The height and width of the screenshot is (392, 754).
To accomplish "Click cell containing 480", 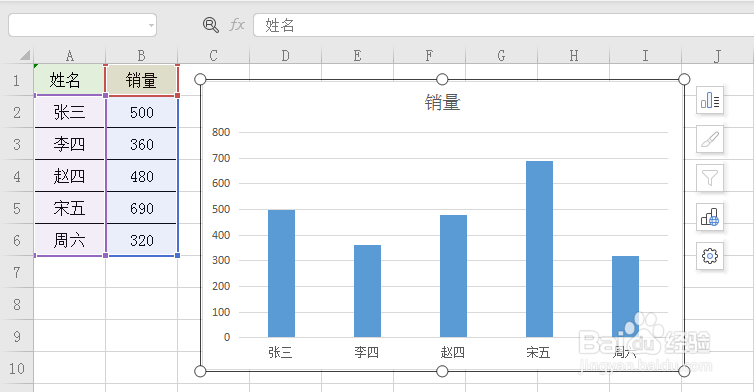I will (141, 176).
